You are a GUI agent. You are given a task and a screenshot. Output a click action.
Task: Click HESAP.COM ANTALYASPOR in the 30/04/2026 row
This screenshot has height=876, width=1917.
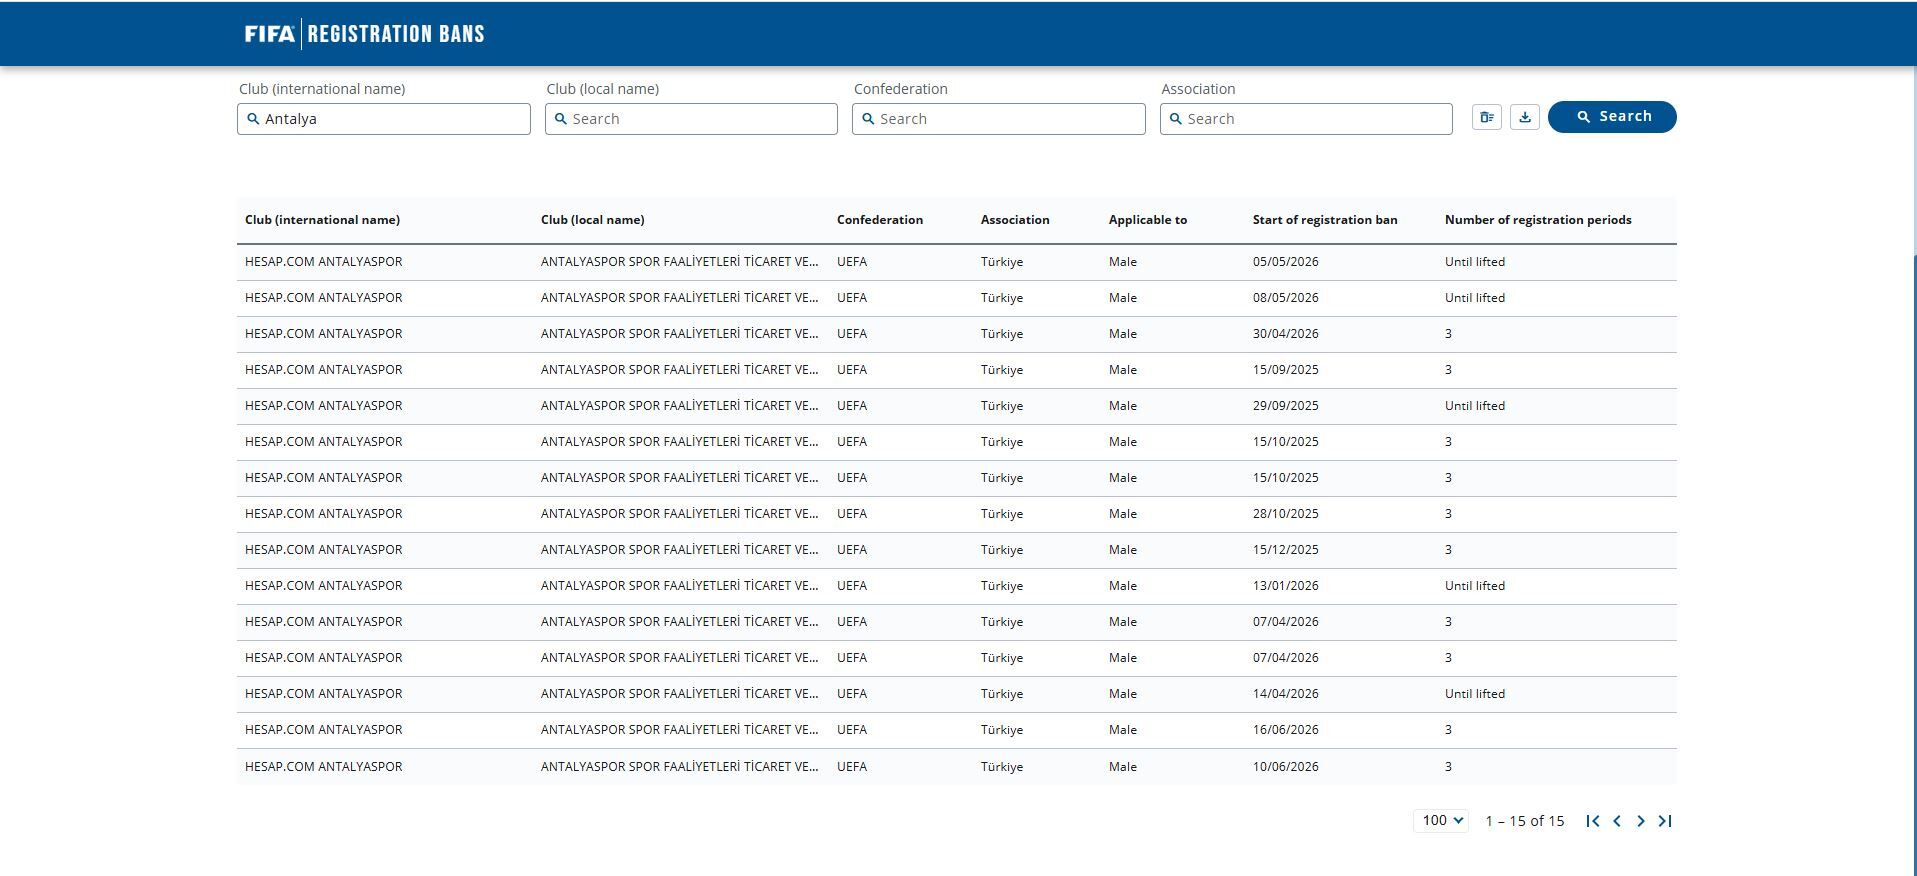(324, 334)
